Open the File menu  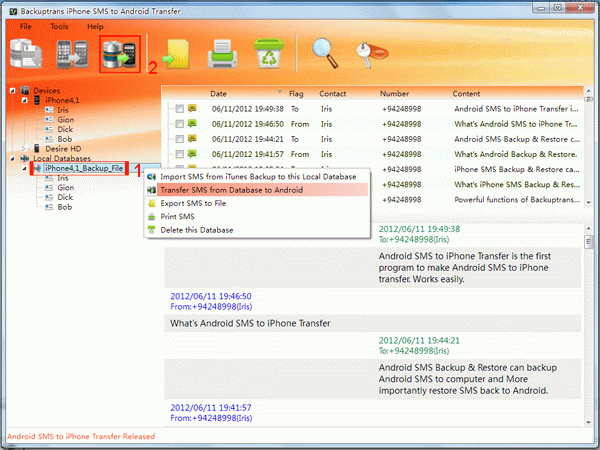(26, 26)
